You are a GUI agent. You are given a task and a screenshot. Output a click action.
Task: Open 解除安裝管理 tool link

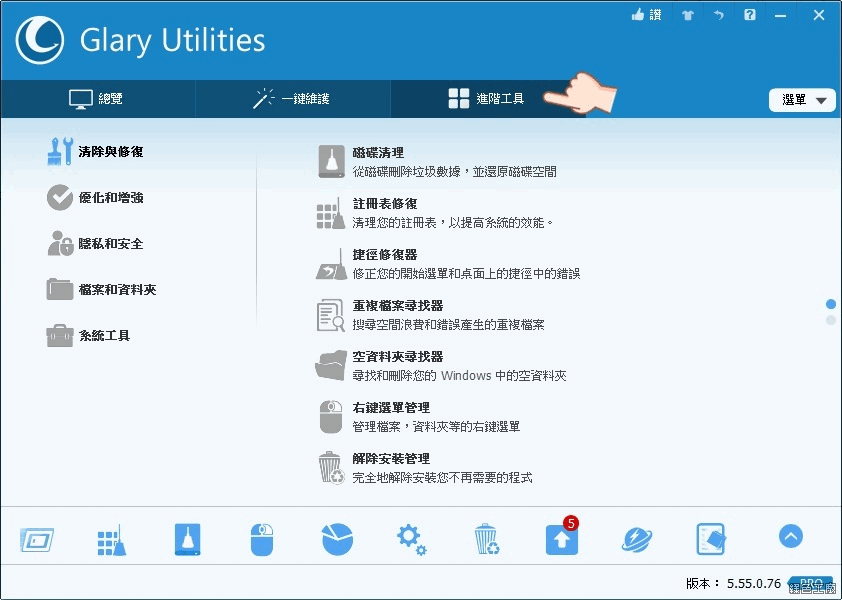[x=391, y=459]
